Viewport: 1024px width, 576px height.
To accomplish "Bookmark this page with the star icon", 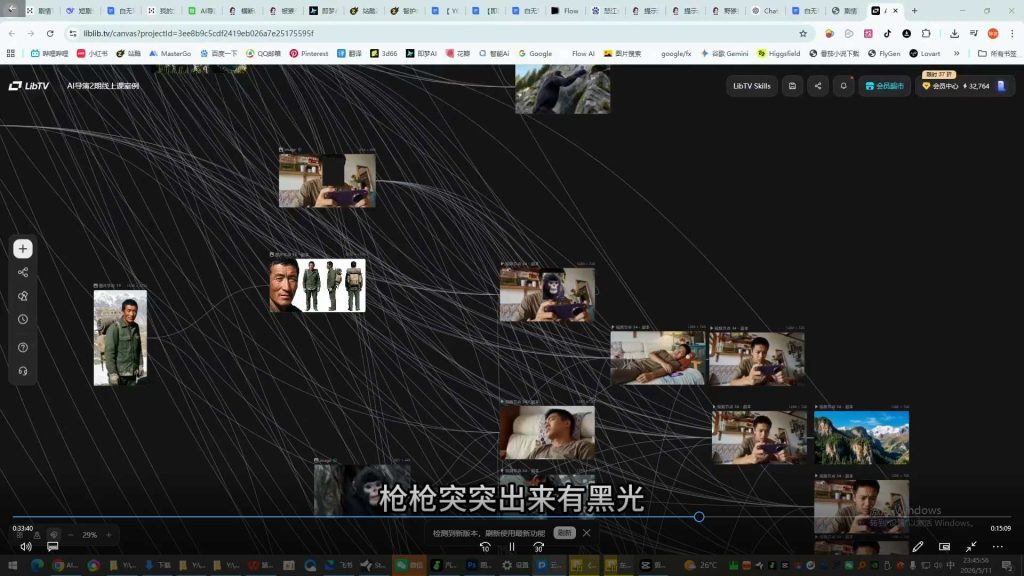I will (x=803, y=33).
